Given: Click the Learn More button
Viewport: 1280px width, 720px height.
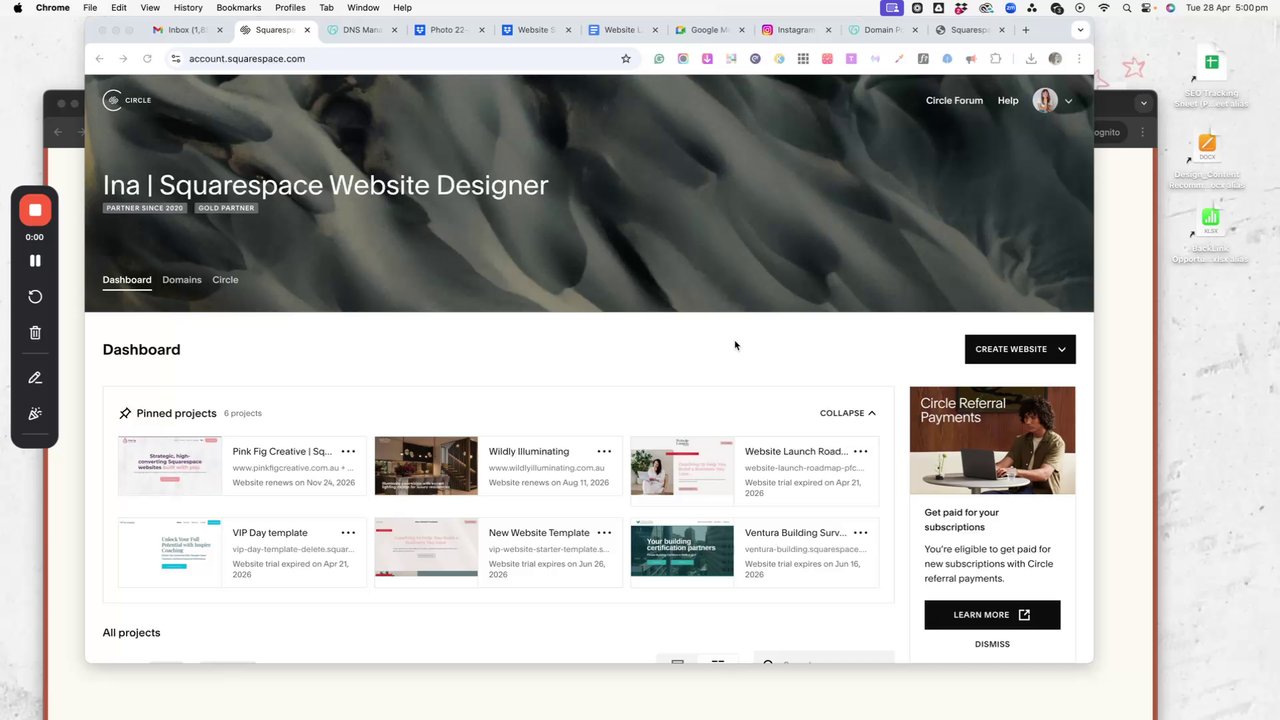Looking at the screenshot, I should [992, 615].
